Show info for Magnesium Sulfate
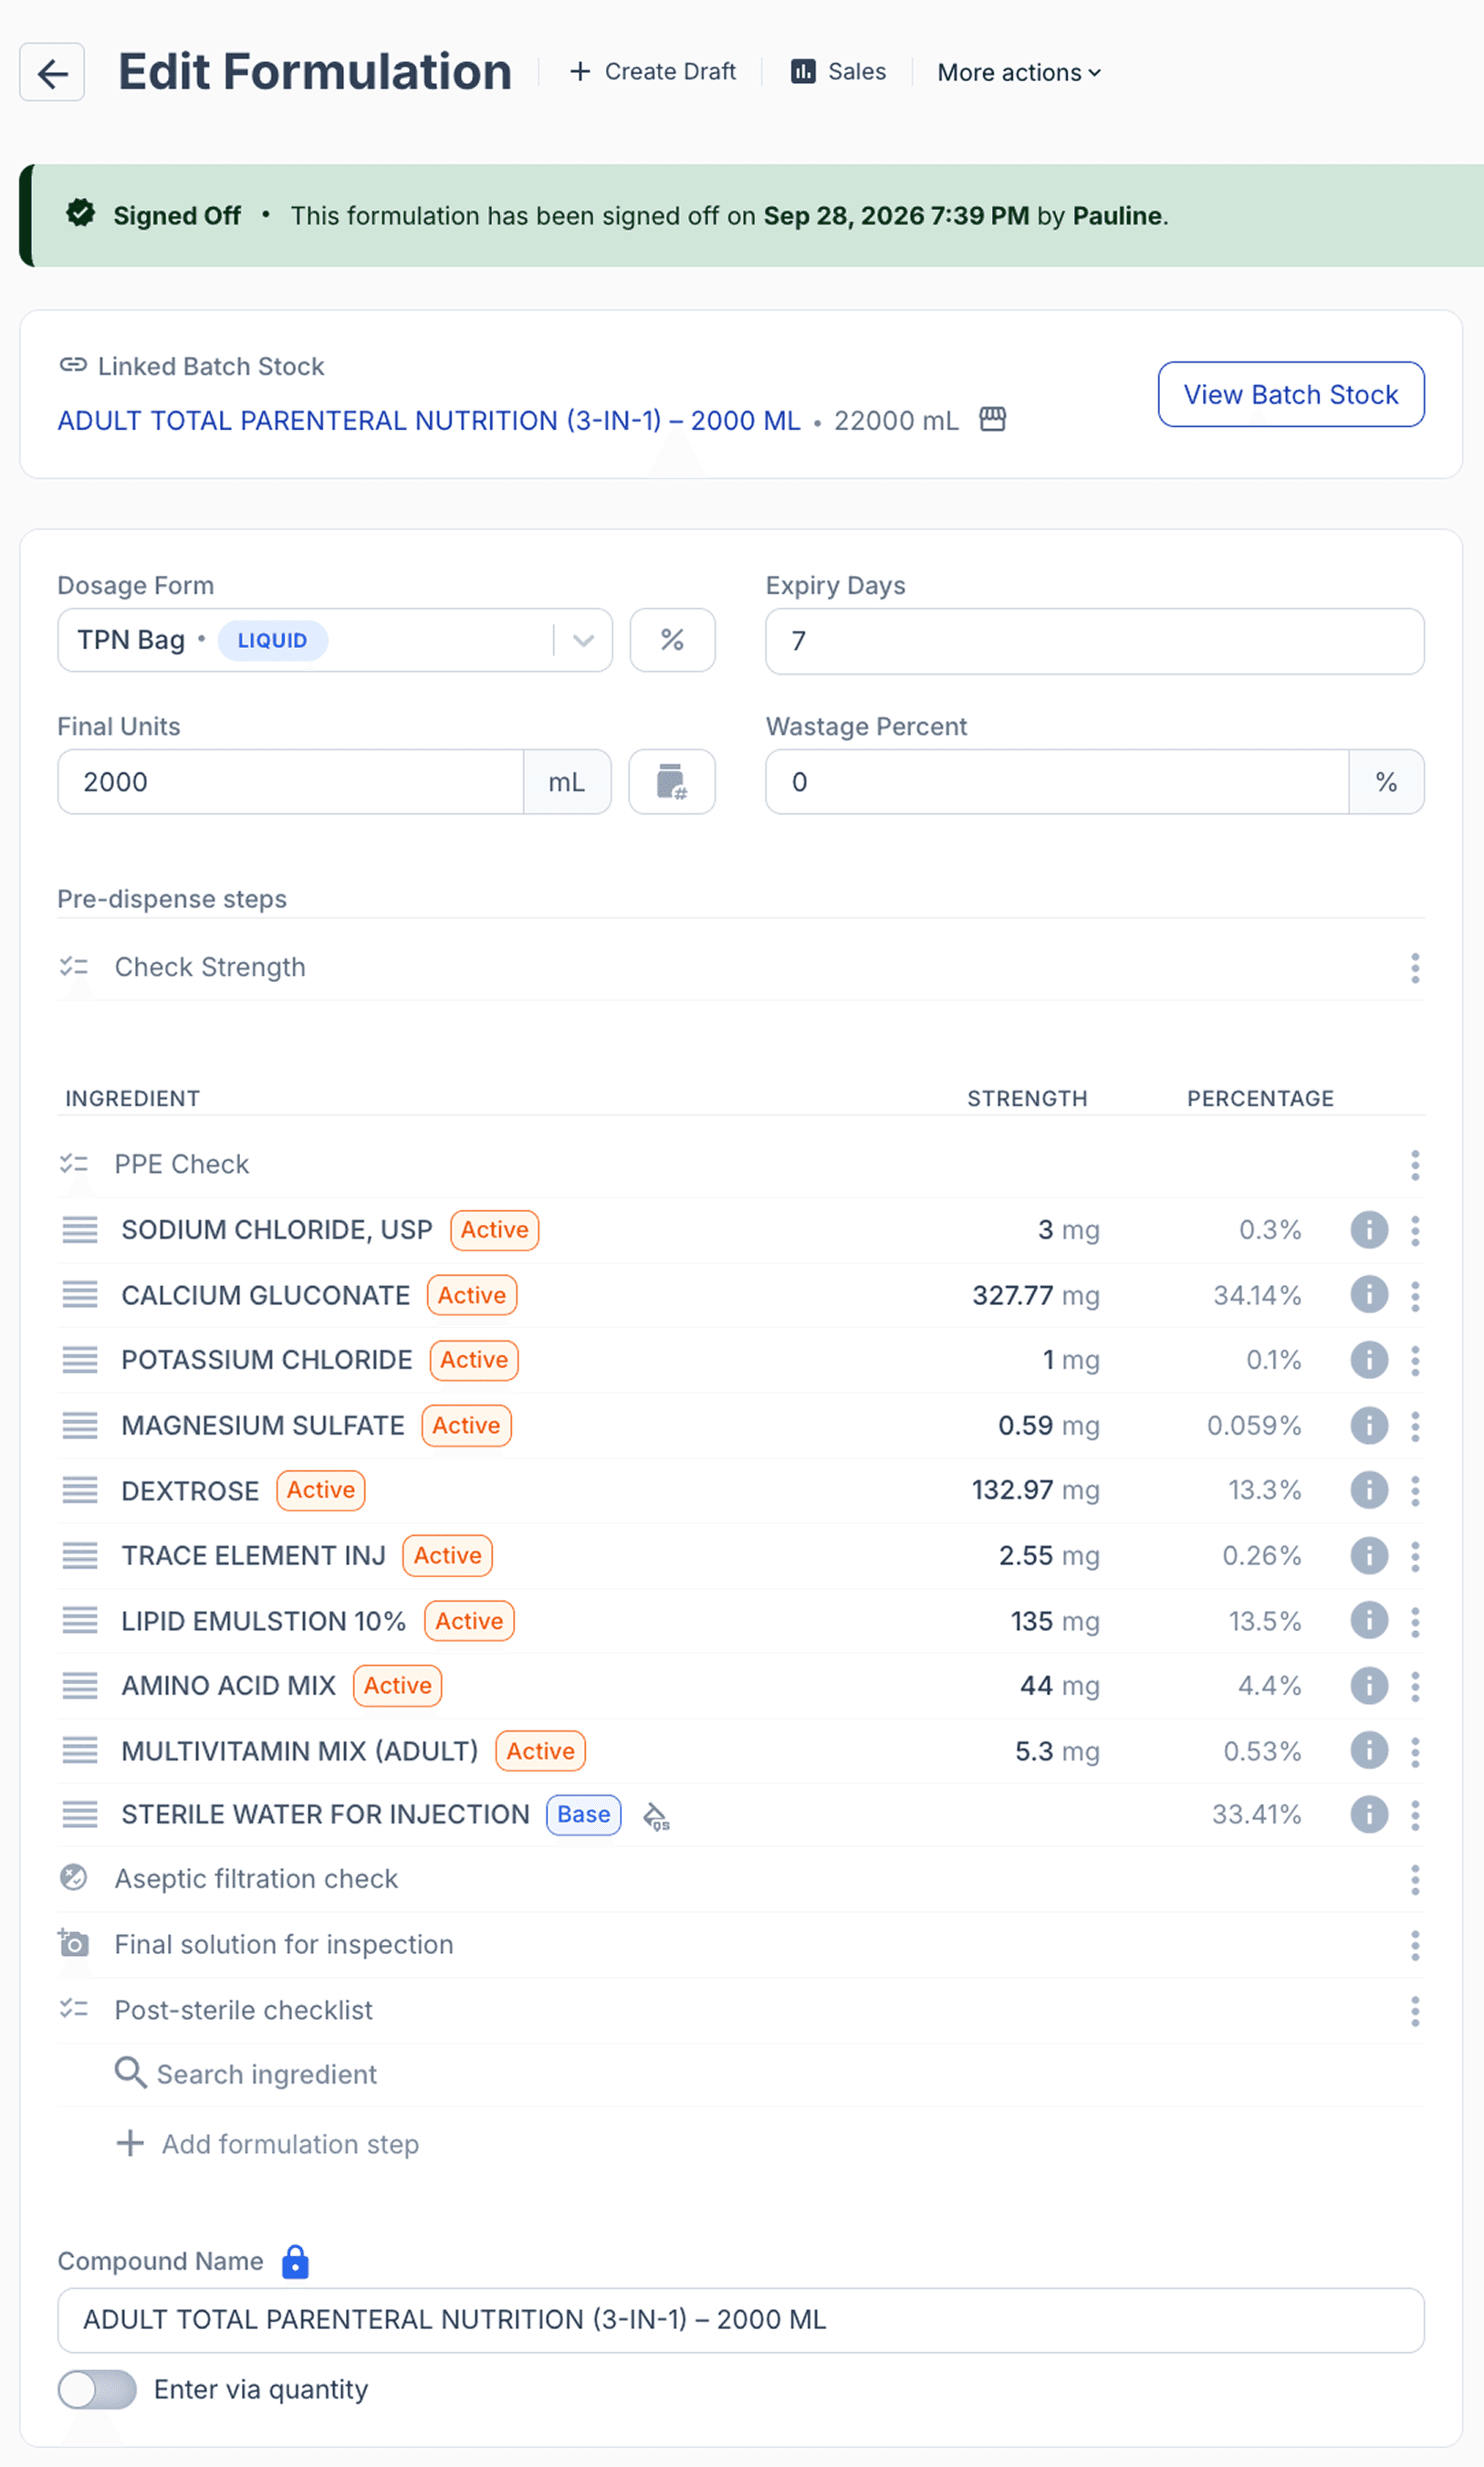Viewport: 1484px width, 2467px height. click(1369, 1426)
